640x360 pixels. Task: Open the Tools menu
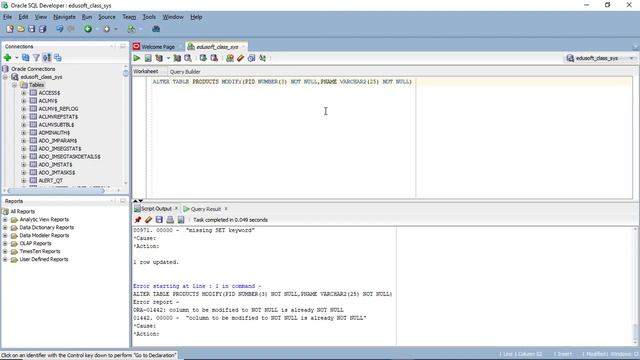(x=149, y=17)
